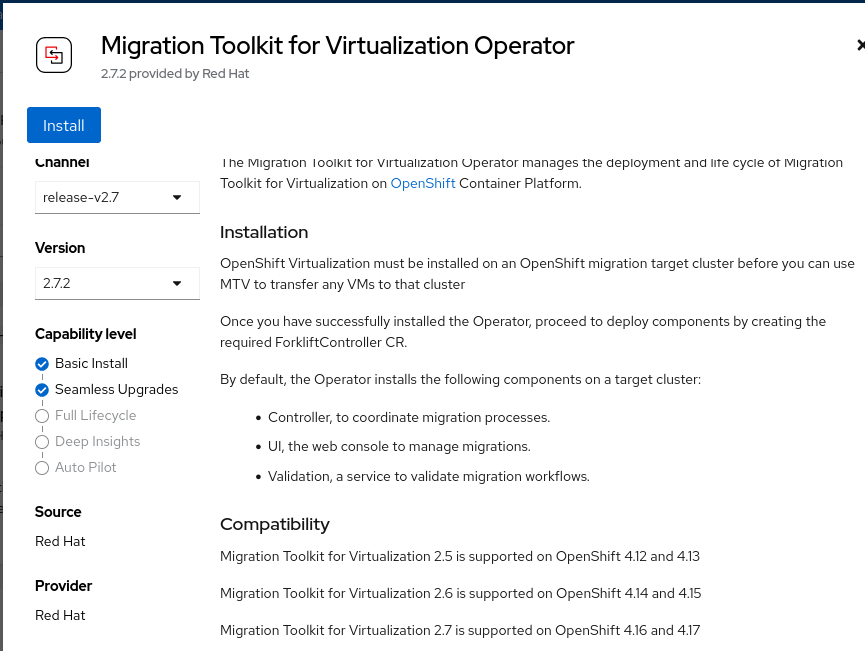Close the operator details panel

[859, 45]
